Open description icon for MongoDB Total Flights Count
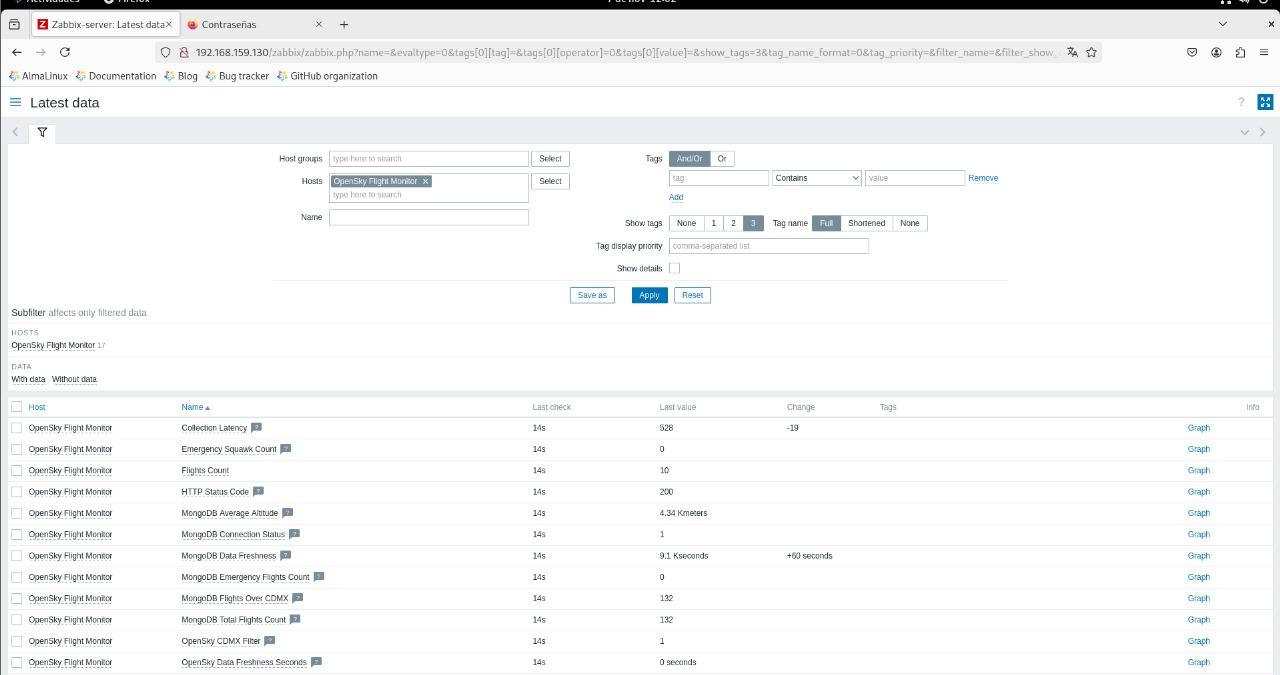This screenshot has height=675, width=1280. 295,619
